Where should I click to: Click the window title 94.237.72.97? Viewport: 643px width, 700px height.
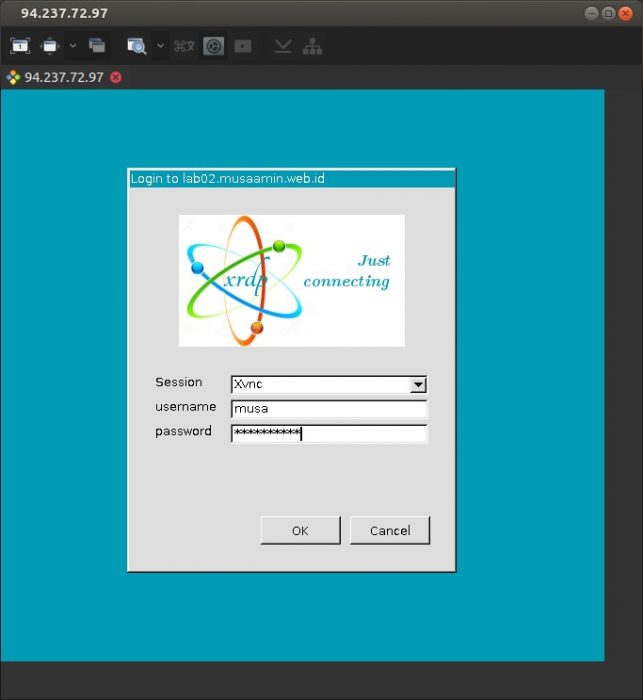click(x=64, y=13)
